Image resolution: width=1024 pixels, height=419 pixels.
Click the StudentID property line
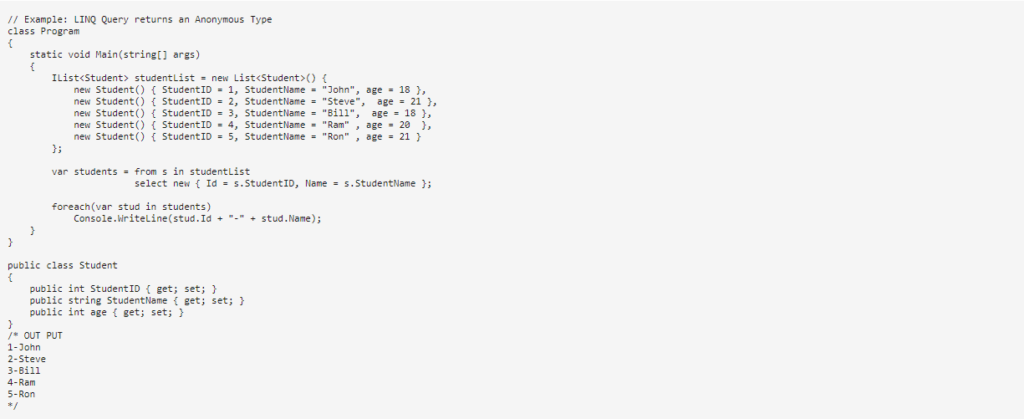(x=123, y=289)
